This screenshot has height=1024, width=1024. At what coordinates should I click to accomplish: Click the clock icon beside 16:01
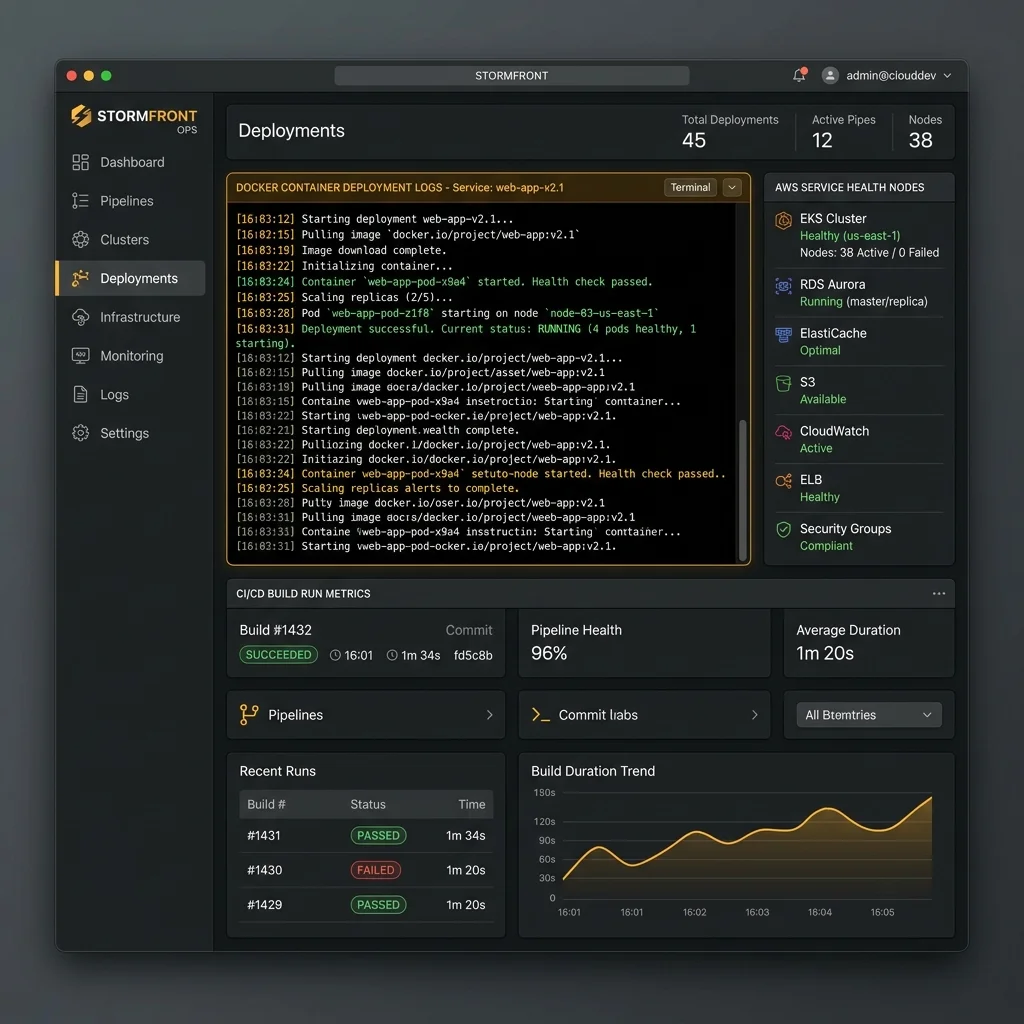[335, 655]
